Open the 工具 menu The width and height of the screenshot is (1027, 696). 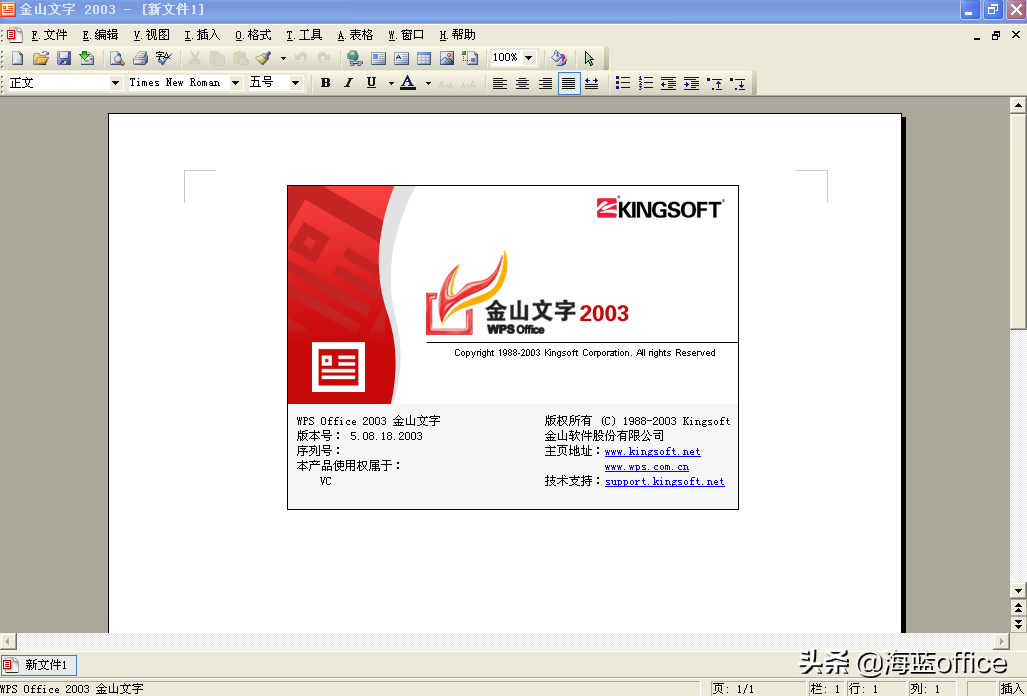[x=305, y=35]
